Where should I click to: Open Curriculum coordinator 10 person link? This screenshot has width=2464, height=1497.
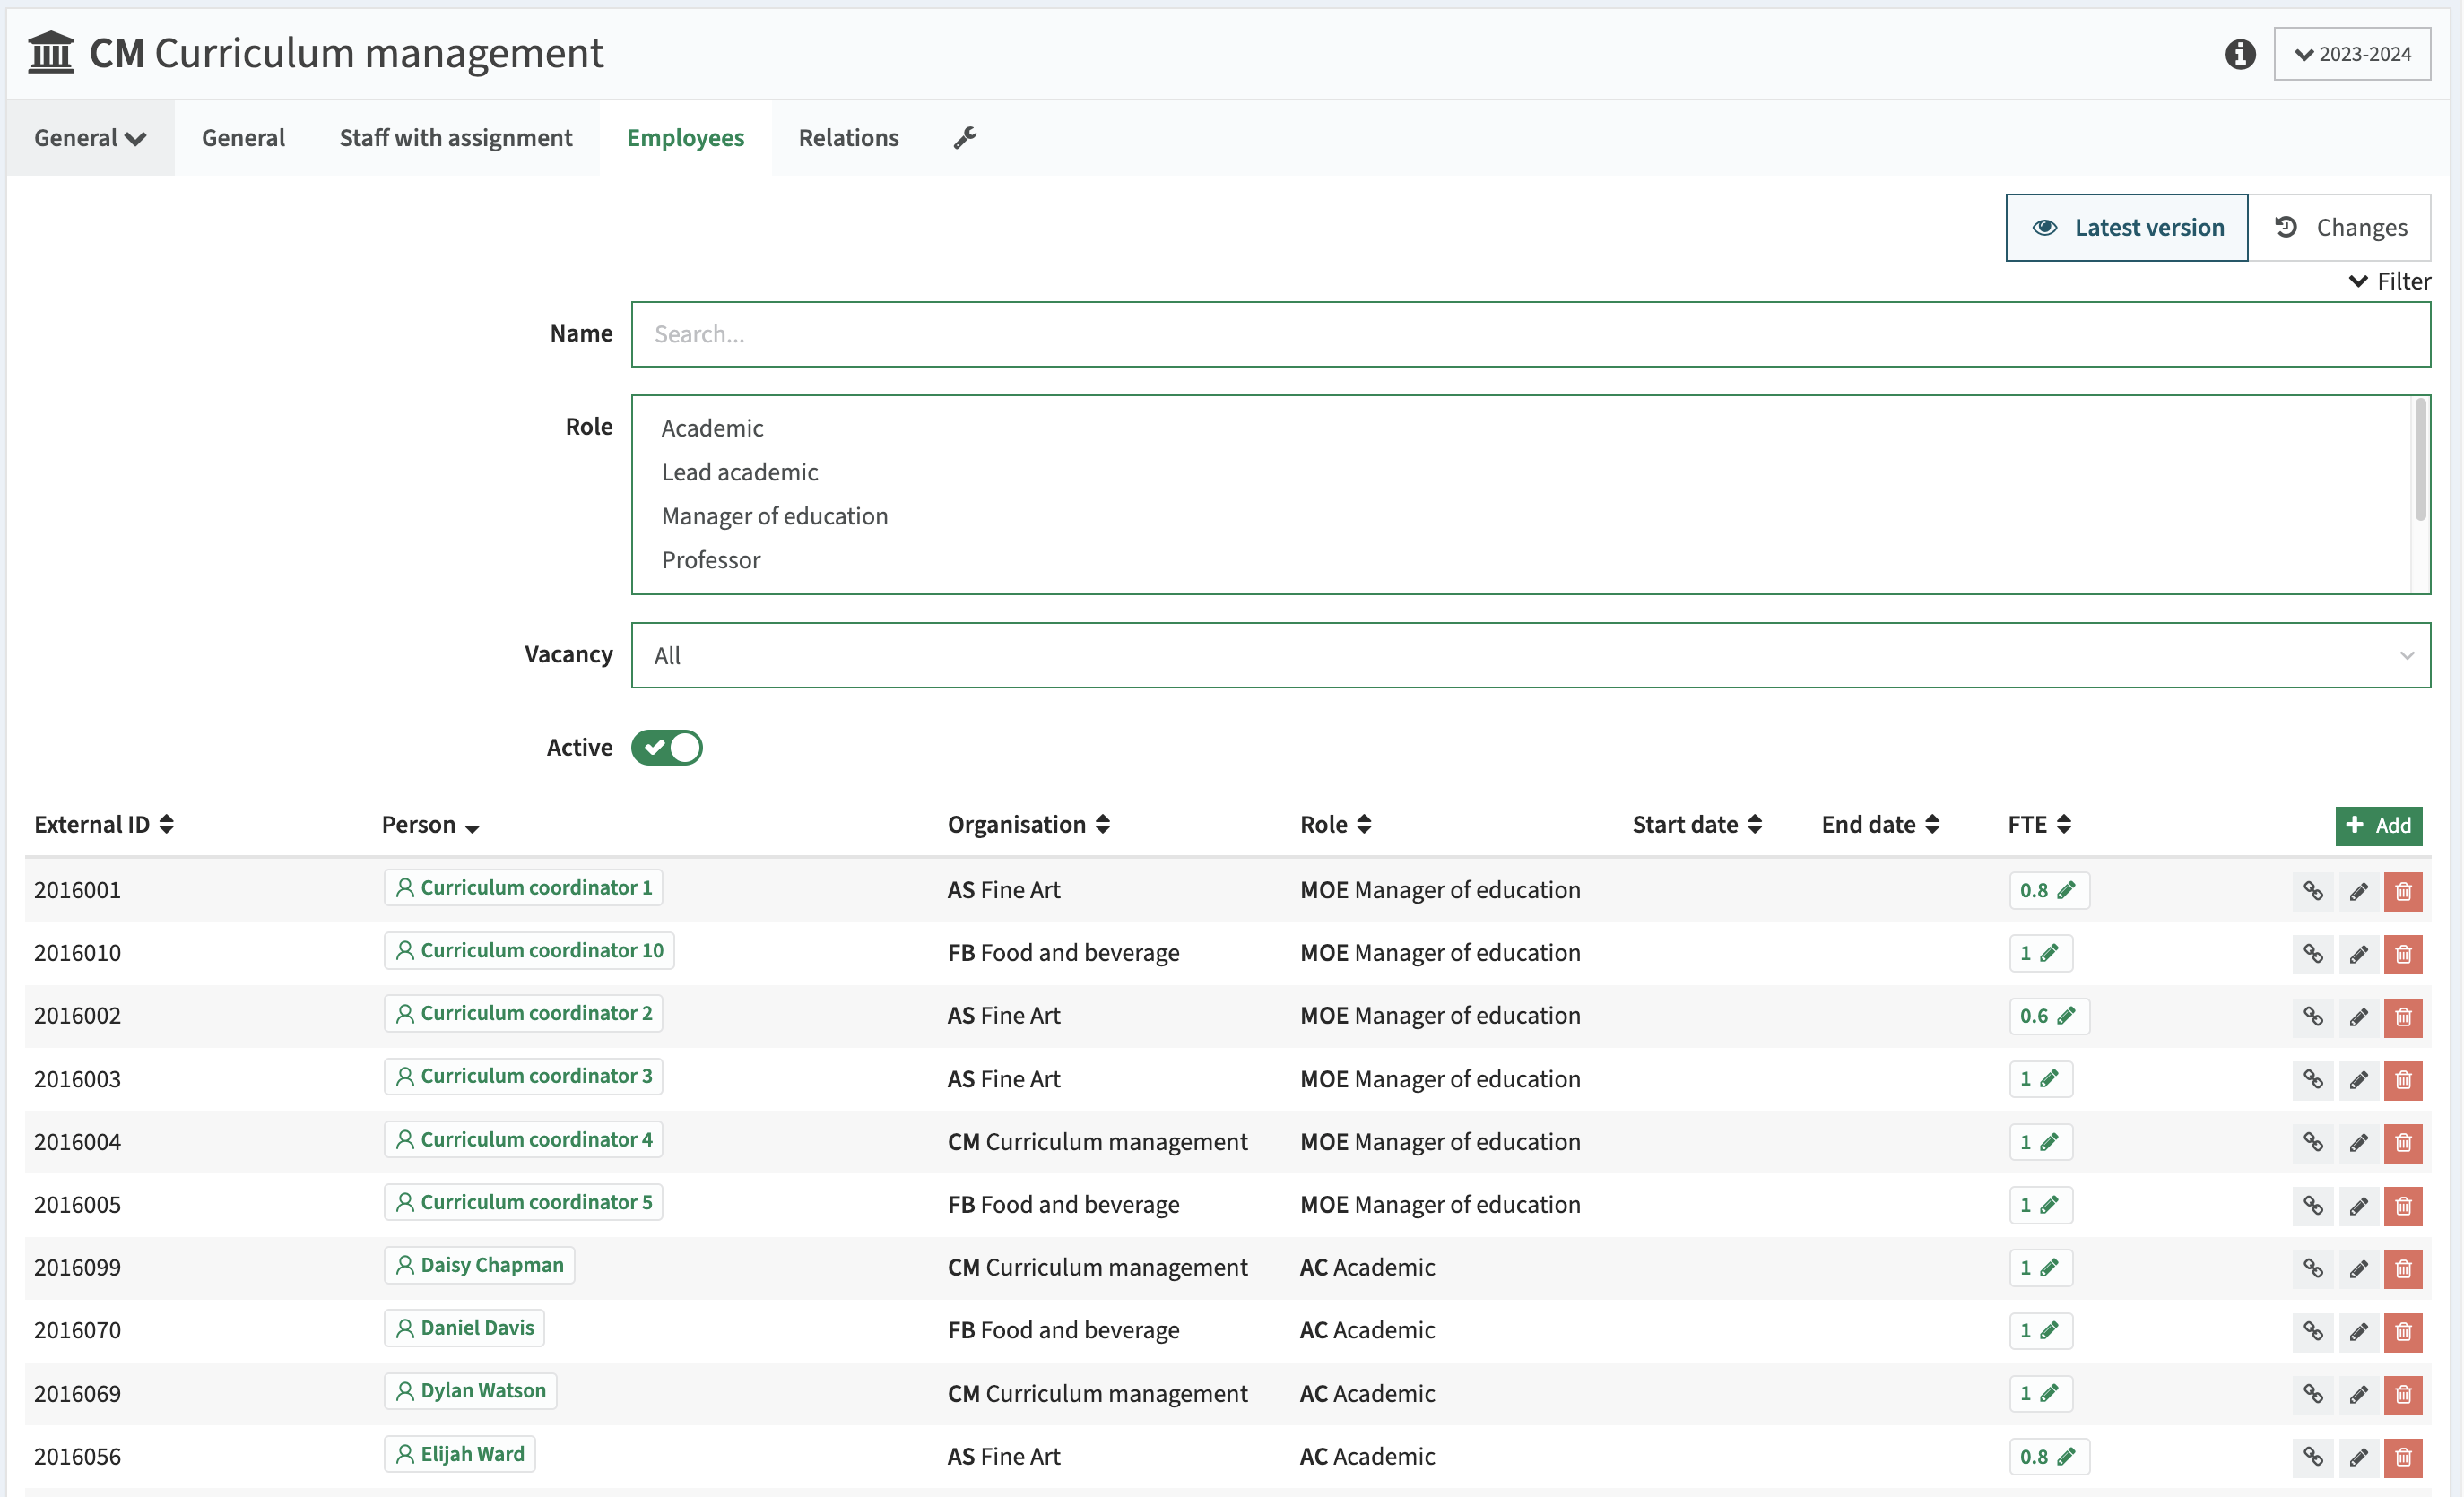click(529, 951)
